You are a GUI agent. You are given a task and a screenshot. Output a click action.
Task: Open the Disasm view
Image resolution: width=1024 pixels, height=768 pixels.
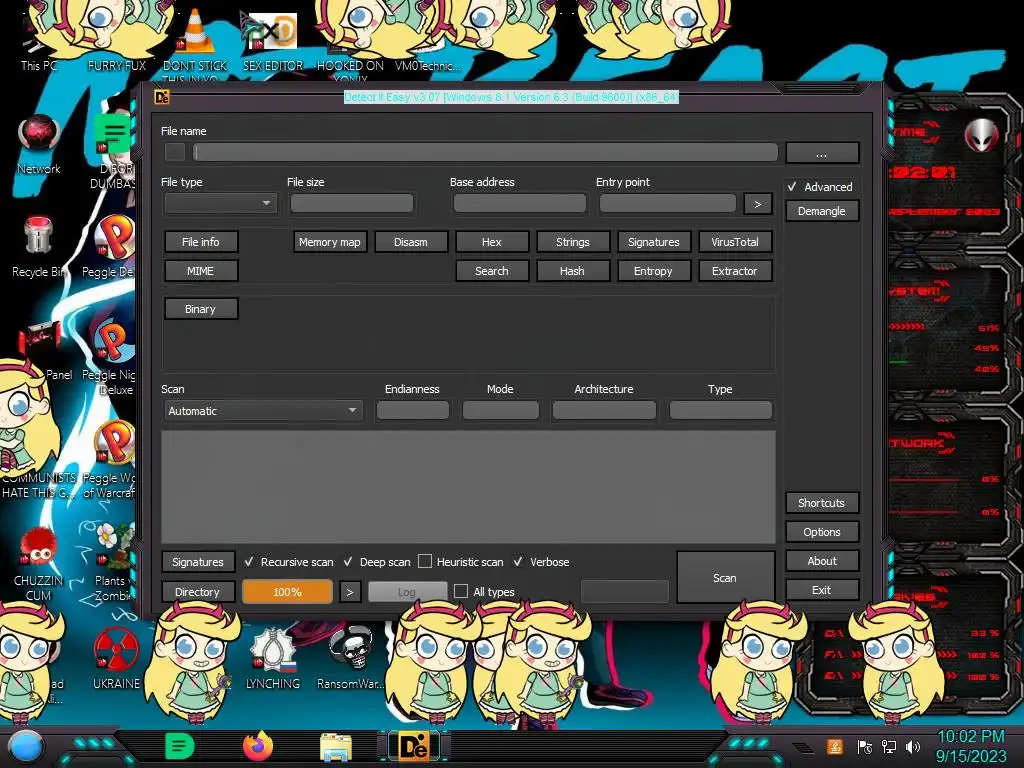pos(411,242)
